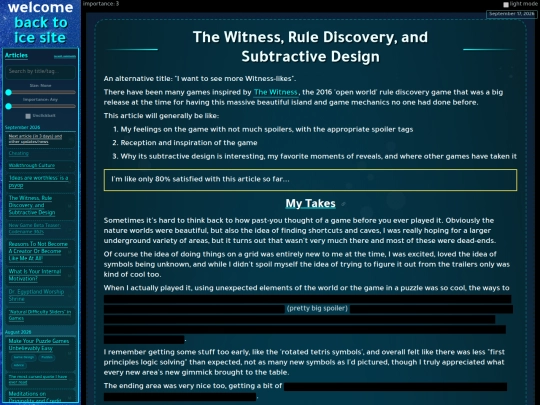Open the Cheating article
Screen dimensions: 540x405
click(19, 153)
